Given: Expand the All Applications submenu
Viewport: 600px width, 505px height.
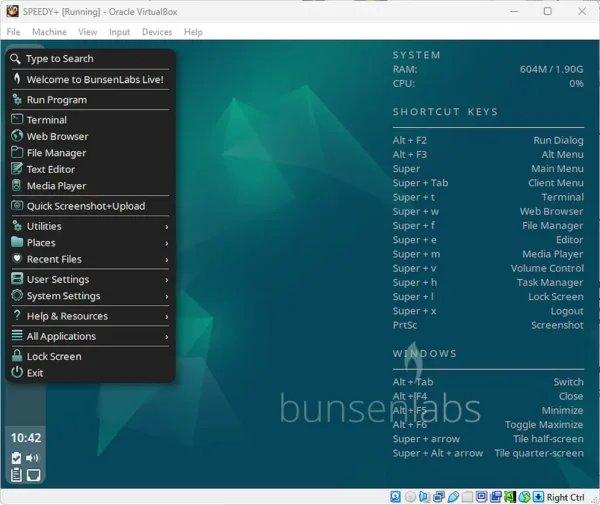Looking at the screenshot, I should coord(90,336).
